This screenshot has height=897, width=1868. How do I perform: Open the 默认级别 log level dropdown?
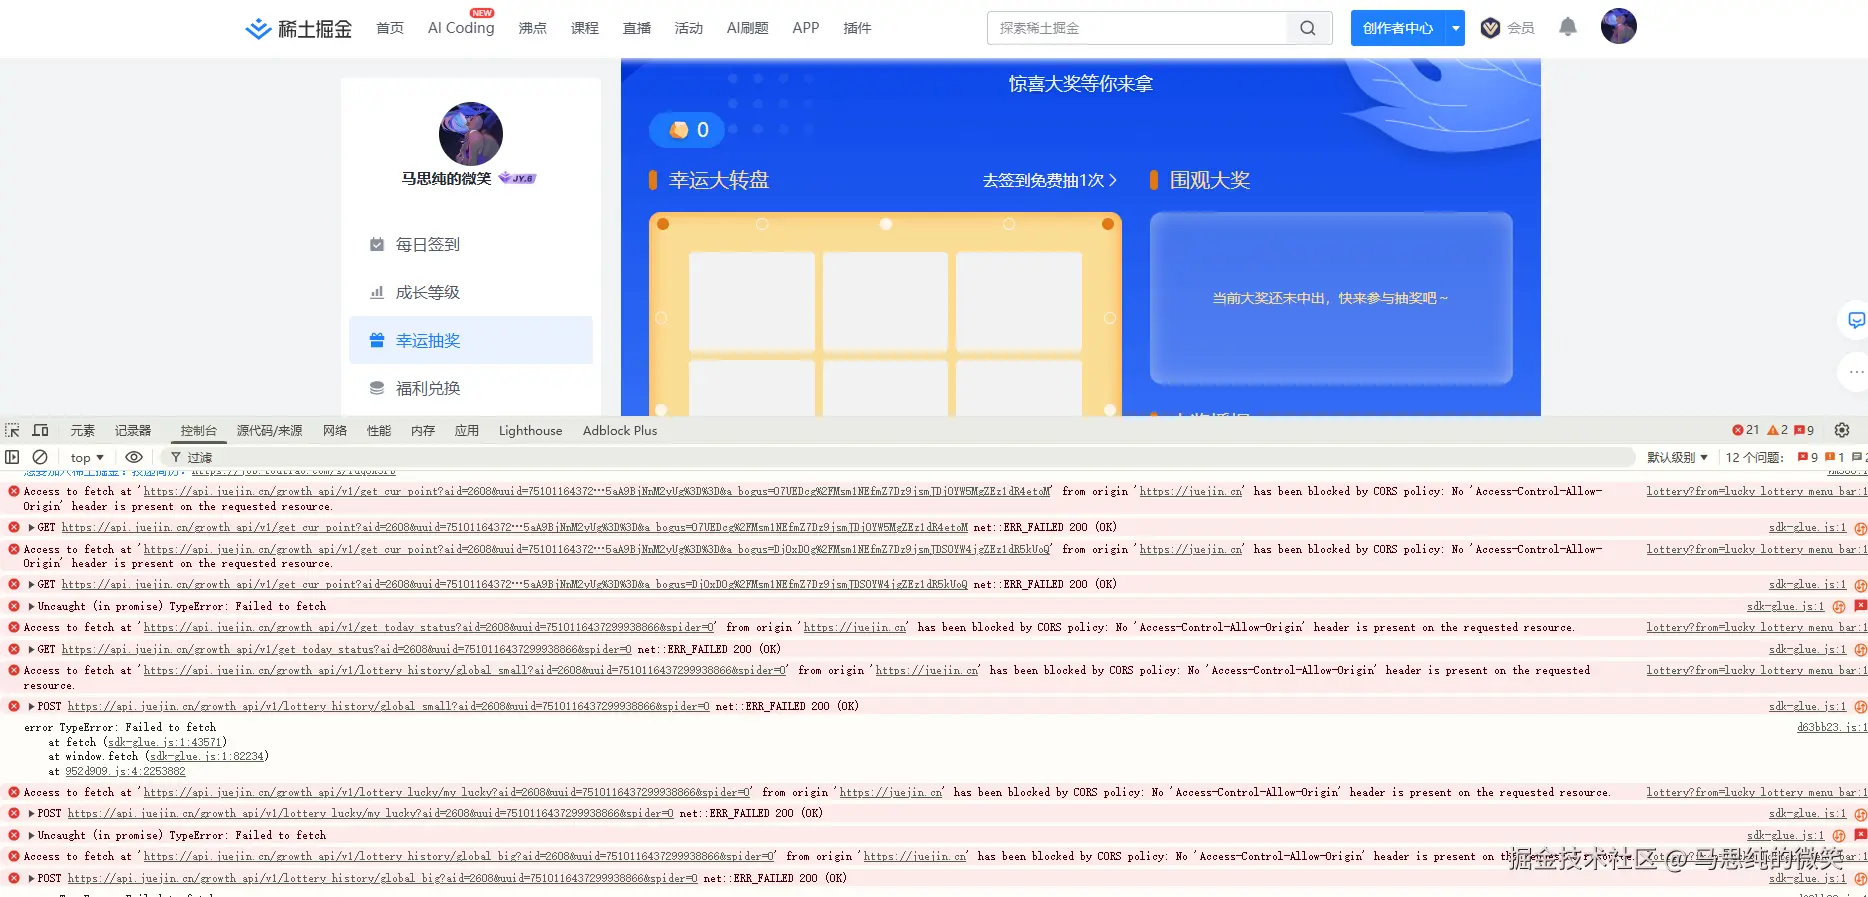point(1677,457)
